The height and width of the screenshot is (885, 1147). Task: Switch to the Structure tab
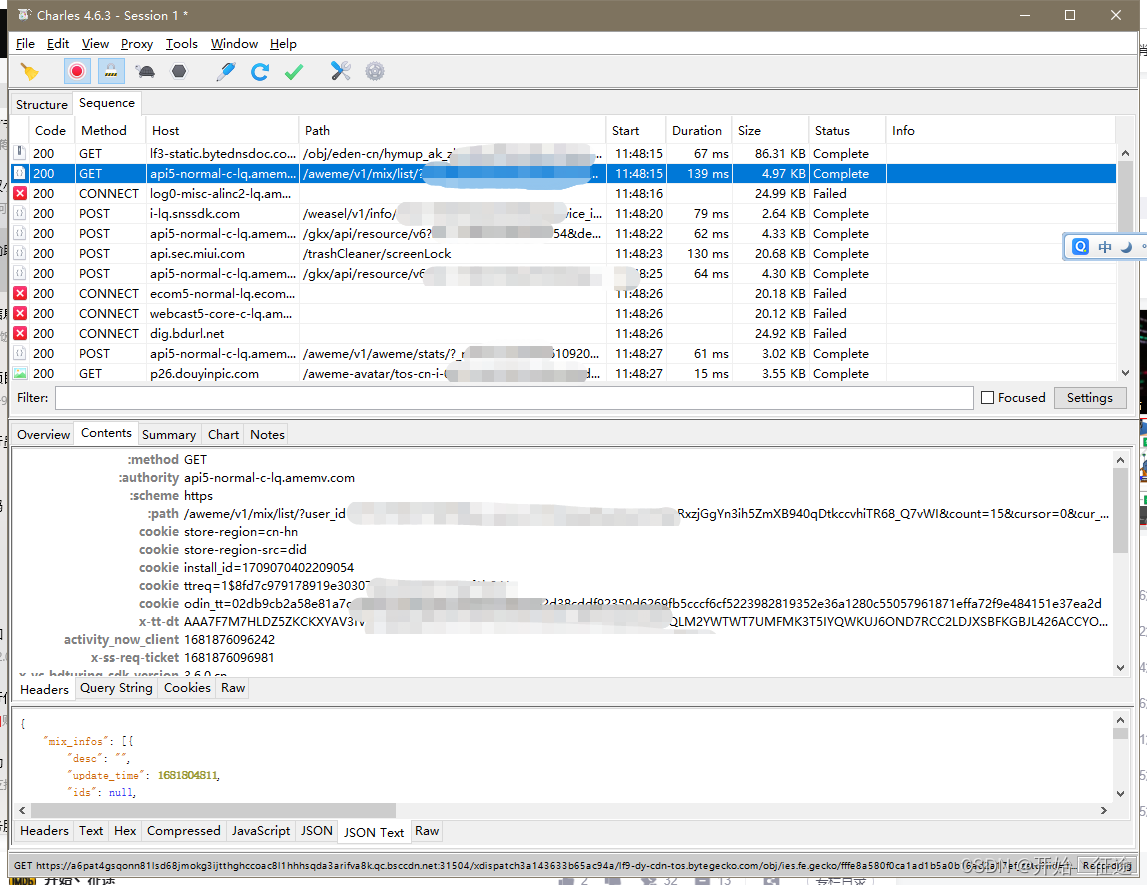click(42, 105)
